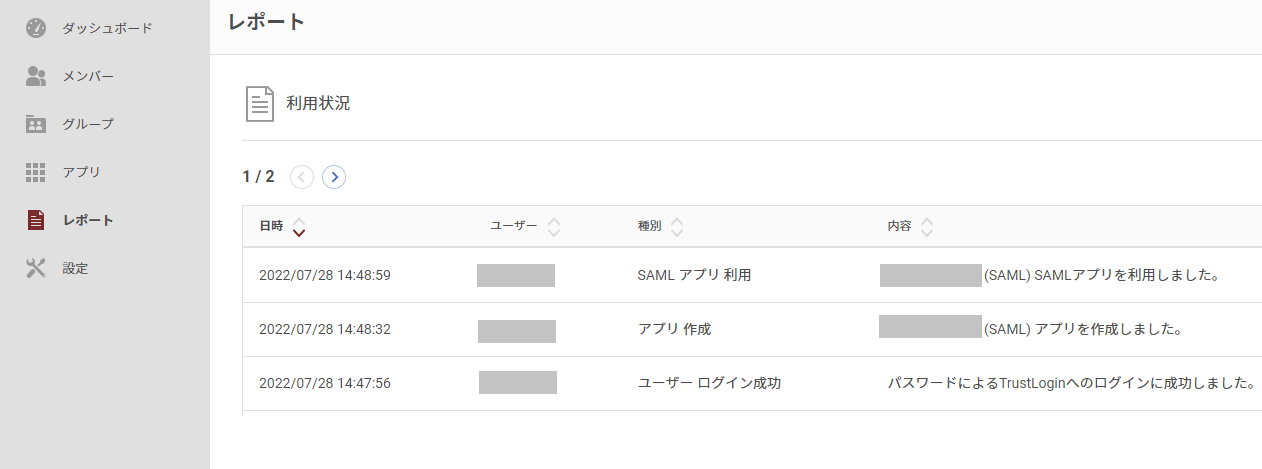Sort by 日時 column arrows

tap(299, 227)
